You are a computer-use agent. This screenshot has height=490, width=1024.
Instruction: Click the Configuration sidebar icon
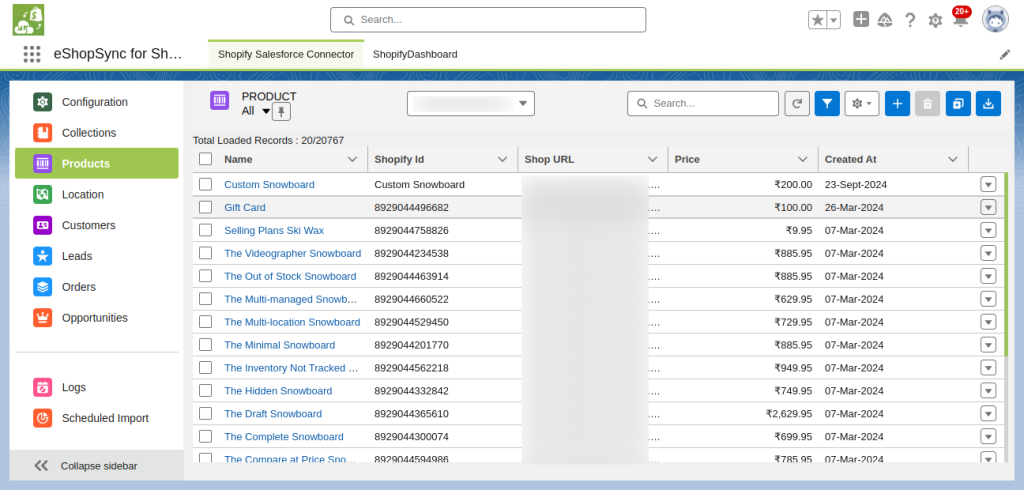point(42,102)
